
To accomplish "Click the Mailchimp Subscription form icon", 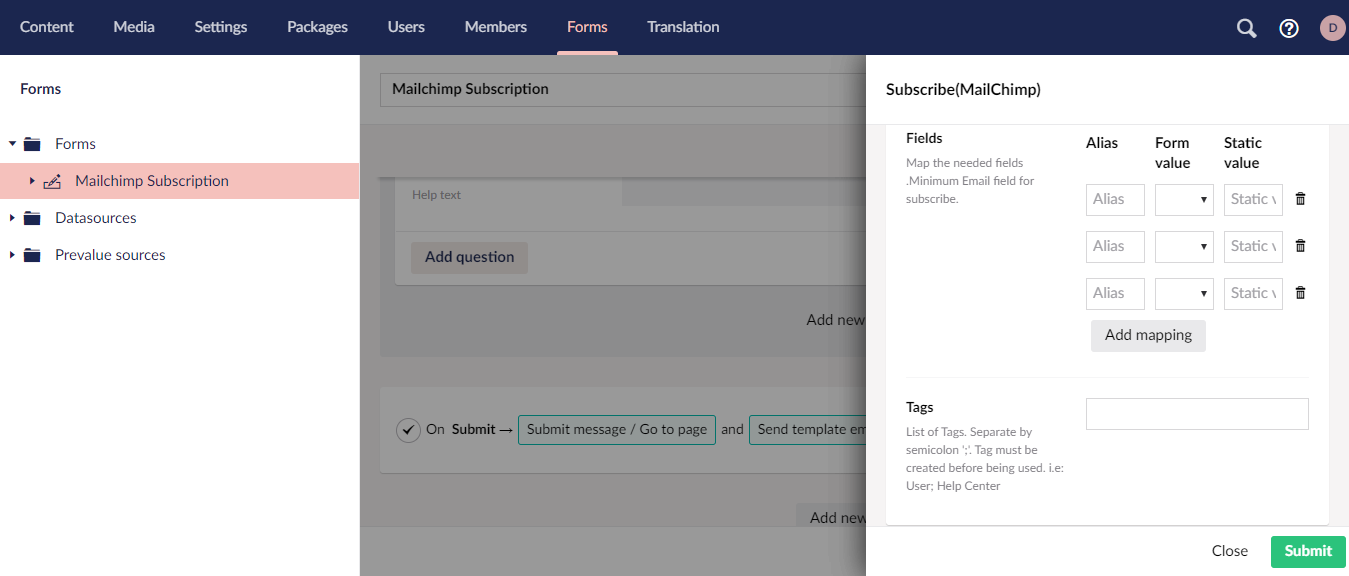I will point(52,182).
